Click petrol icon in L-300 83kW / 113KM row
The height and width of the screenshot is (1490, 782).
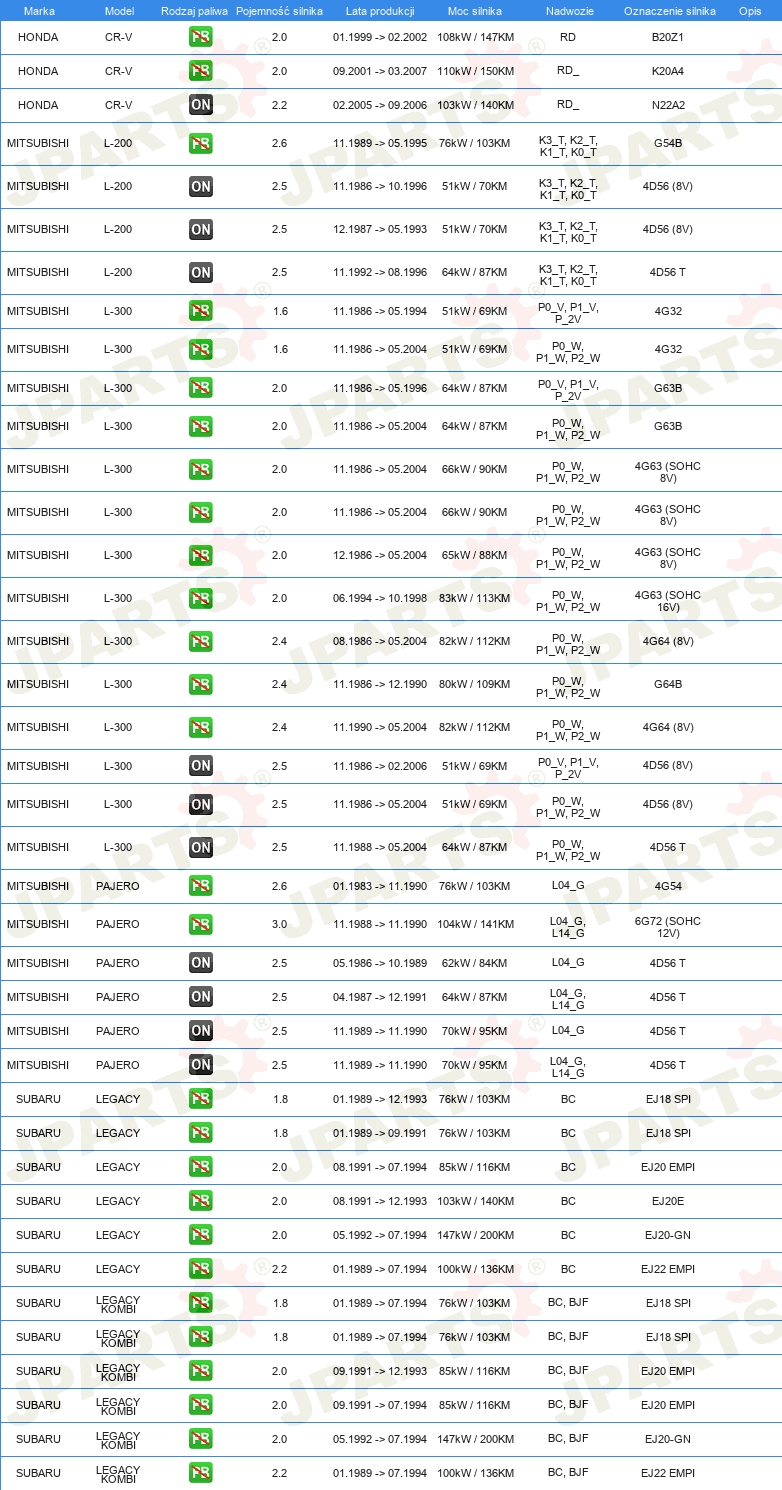coord(201,598)
